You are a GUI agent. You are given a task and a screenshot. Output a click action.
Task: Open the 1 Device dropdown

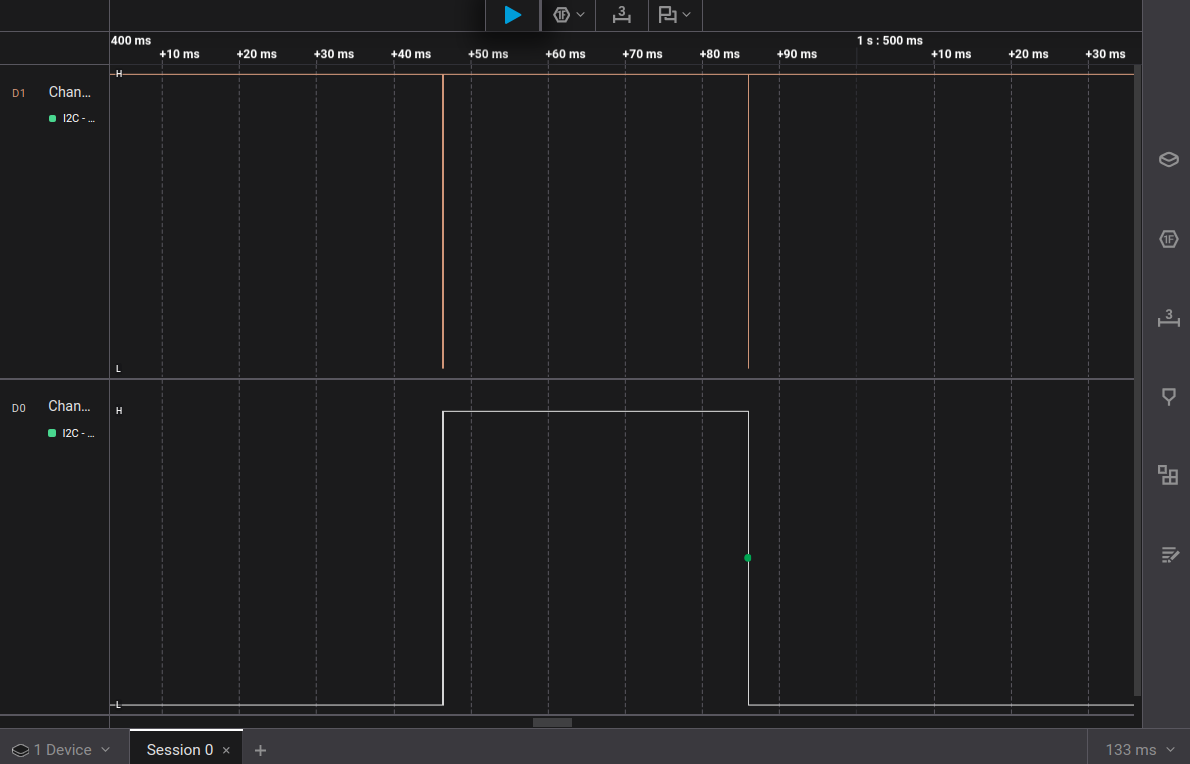pyautogui.click(x=62, y=750)
